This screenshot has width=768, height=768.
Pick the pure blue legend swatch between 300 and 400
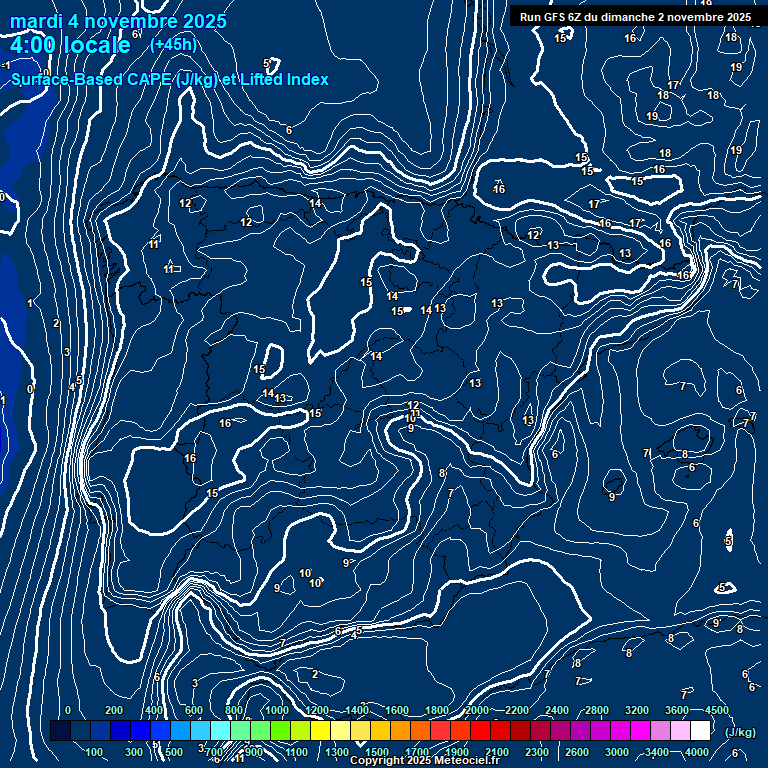(x=141, y=730)
